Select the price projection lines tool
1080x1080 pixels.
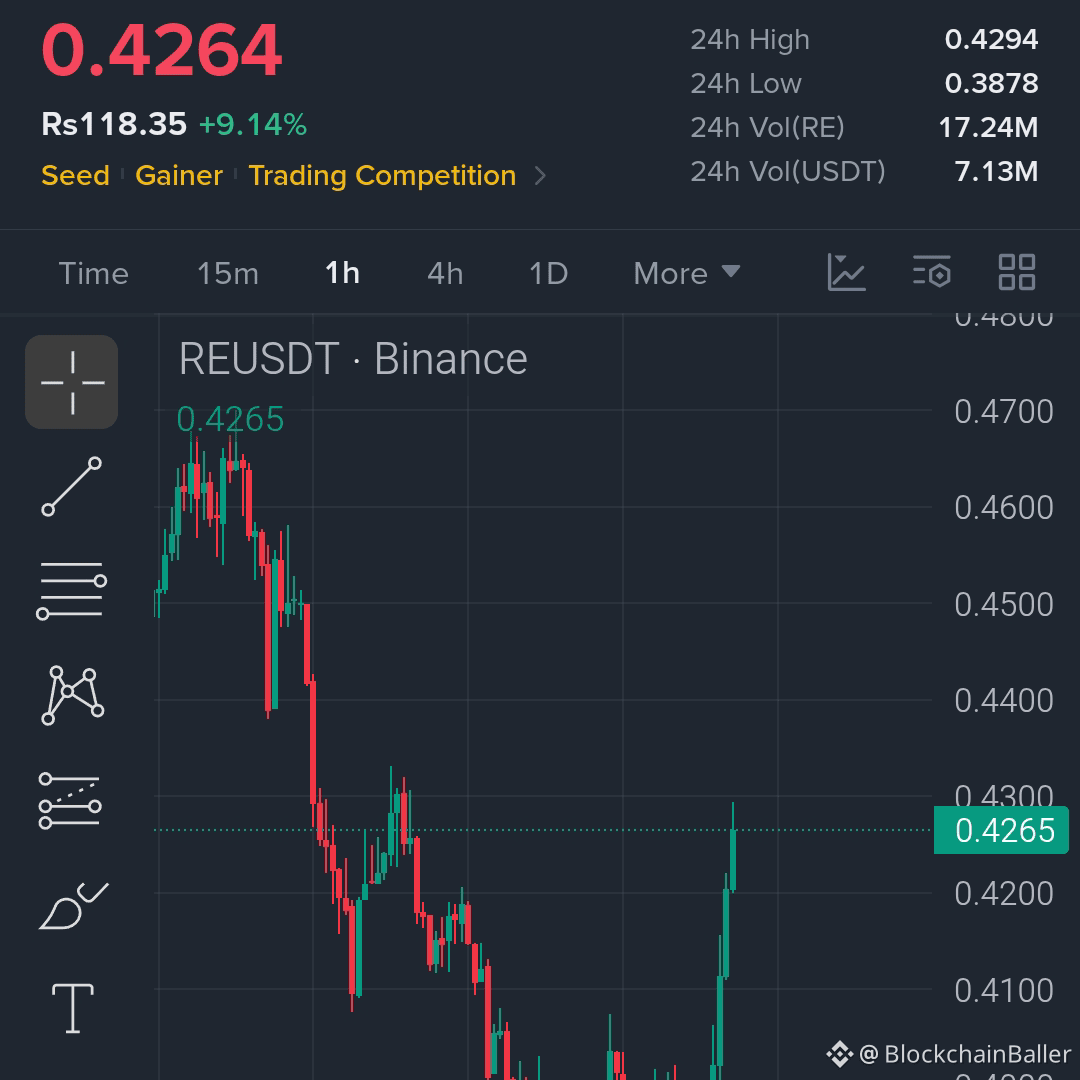click(70, 800)
